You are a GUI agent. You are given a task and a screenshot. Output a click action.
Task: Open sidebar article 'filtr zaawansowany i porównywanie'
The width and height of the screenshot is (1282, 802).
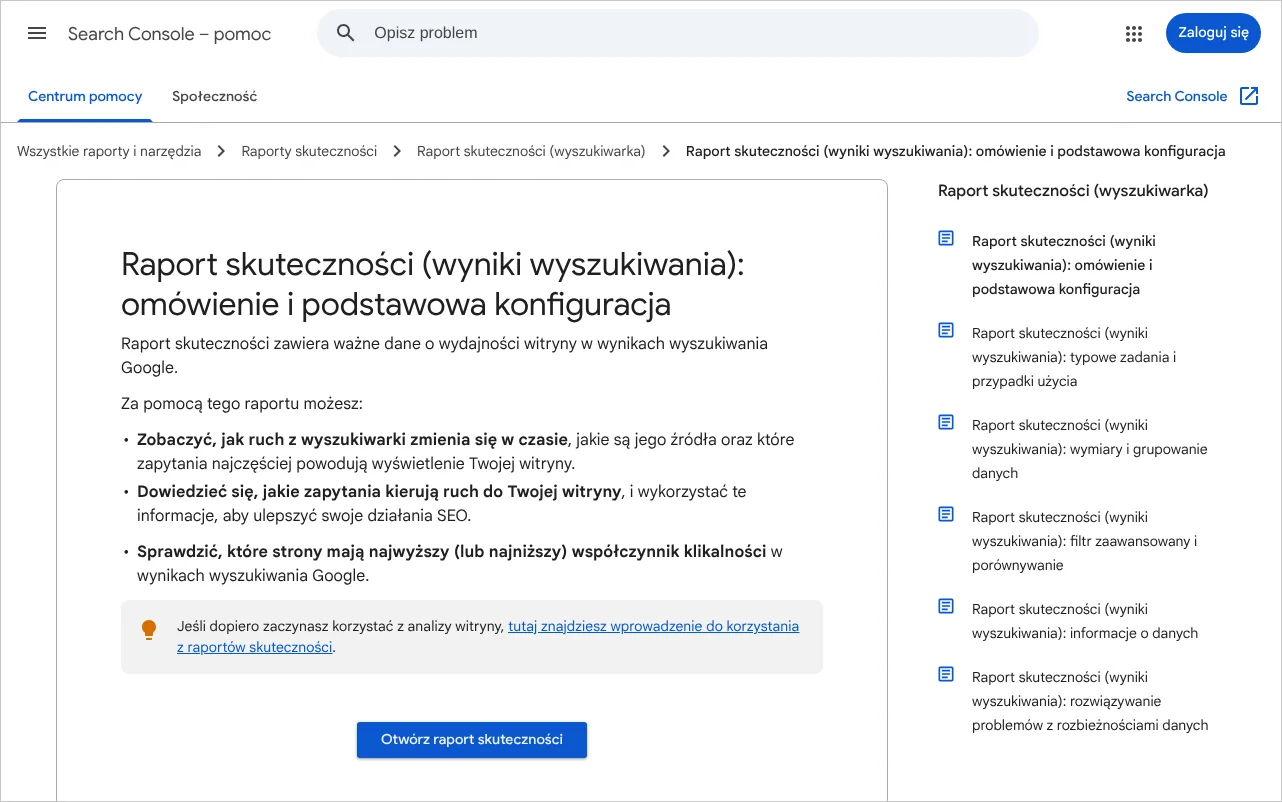(x=1085, y=541)
